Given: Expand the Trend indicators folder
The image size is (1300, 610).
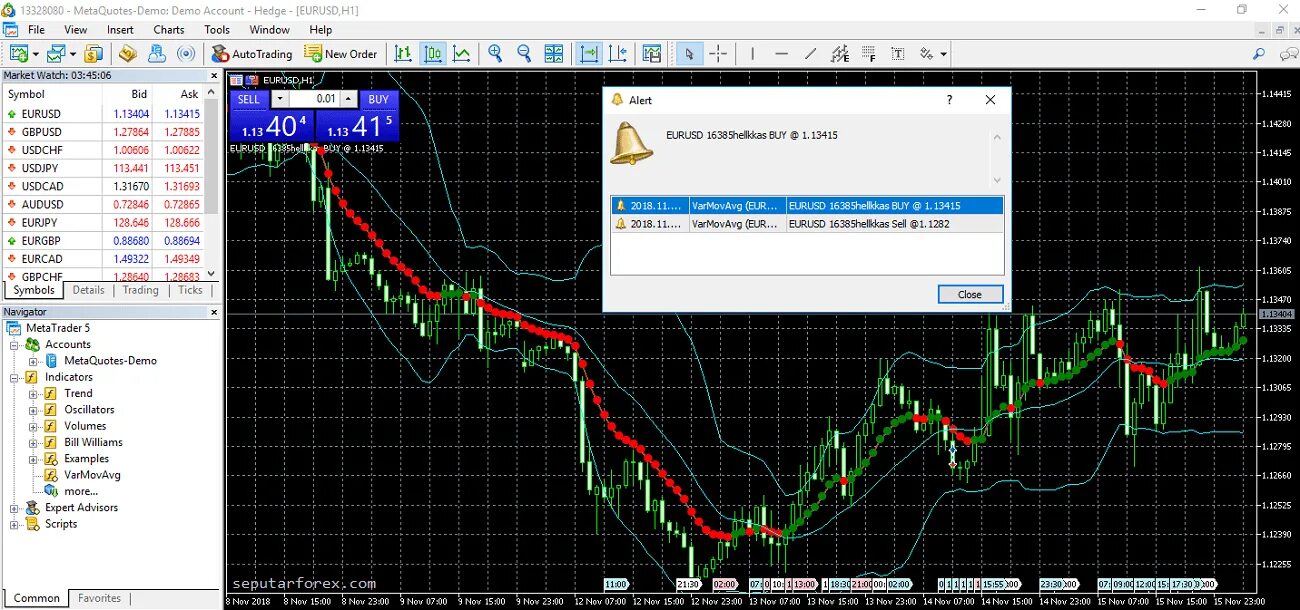Looking at the screenshot, I should (x=34, y=394).
